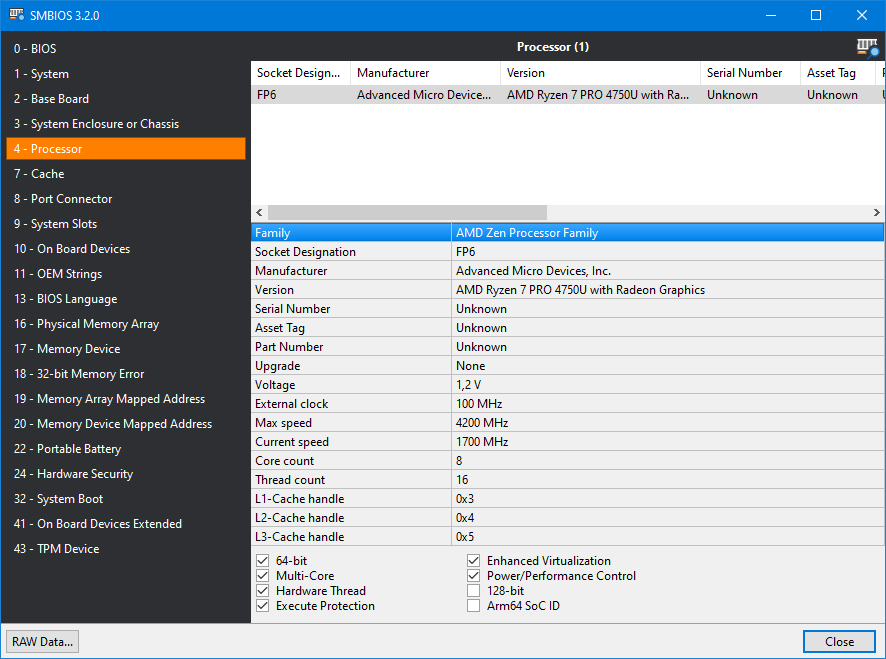
Task: Open 9 - System Slots
Action: [126, 224]
